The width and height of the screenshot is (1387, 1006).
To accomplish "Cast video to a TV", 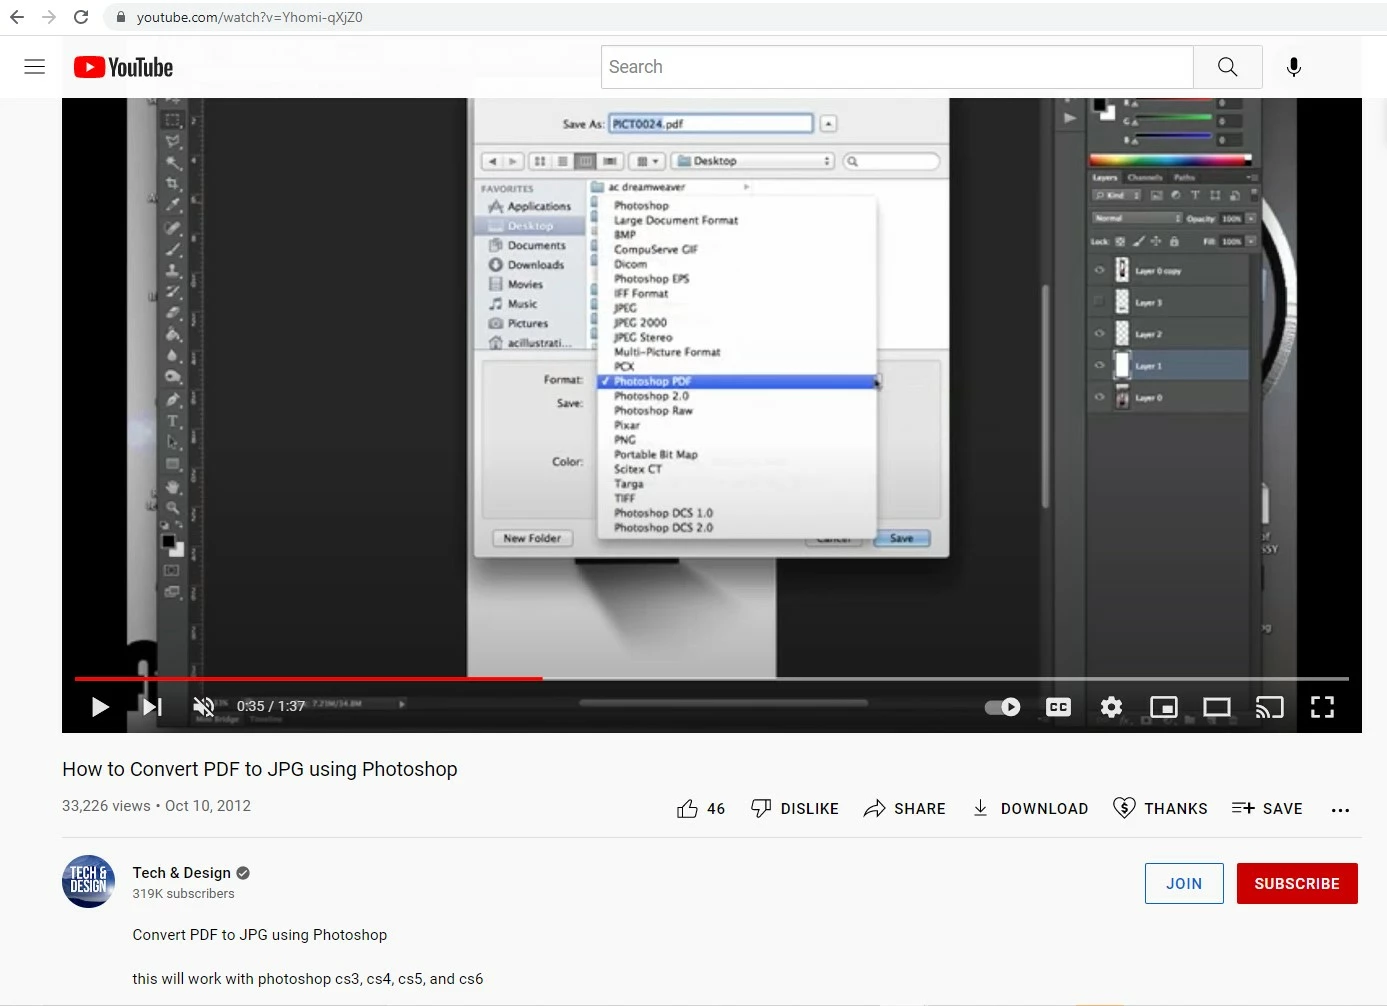I will coord(1270,707).
